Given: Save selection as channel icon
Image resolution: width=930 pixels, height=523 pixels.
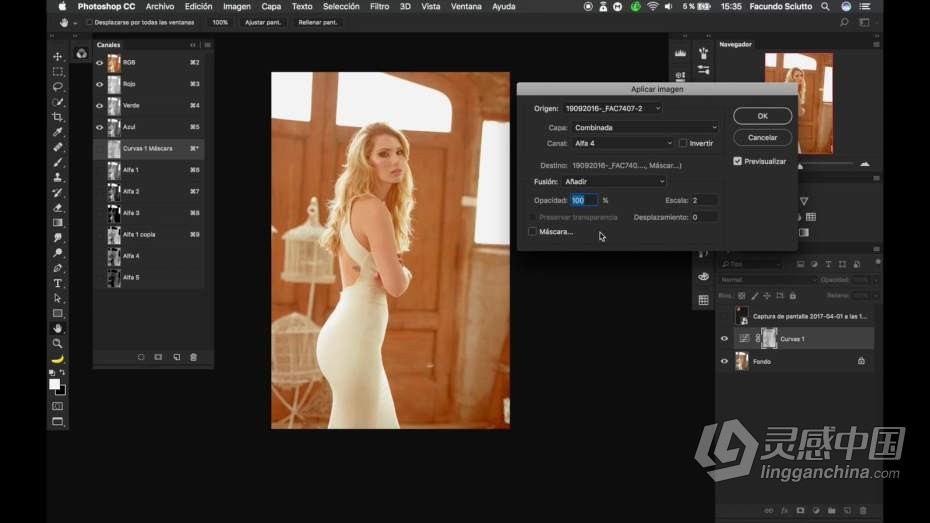Looking at the screenshot, I should tap(158, 357).
